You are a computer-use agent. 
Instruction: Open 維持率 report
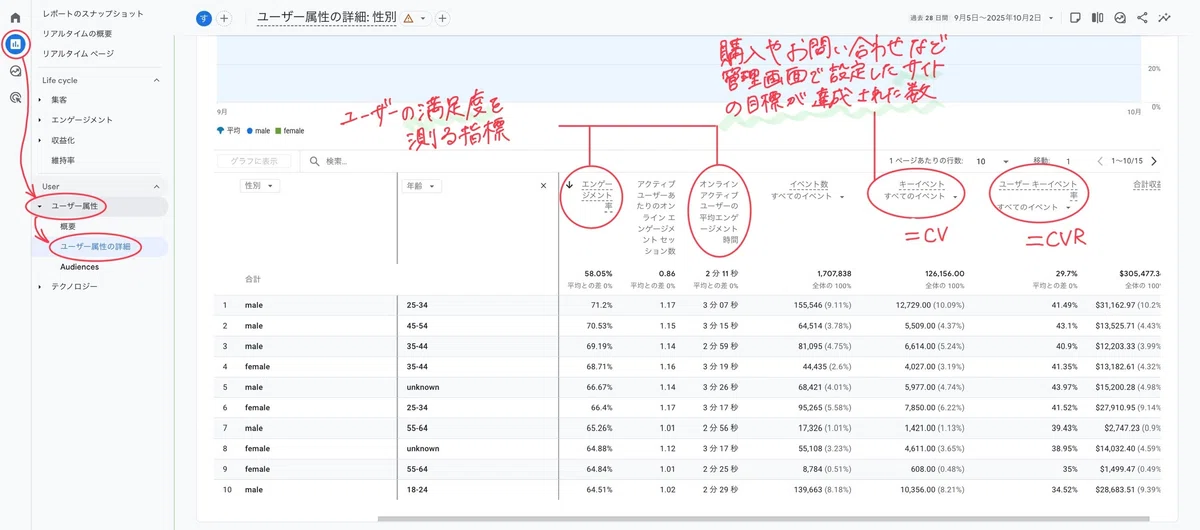(63, 160)
